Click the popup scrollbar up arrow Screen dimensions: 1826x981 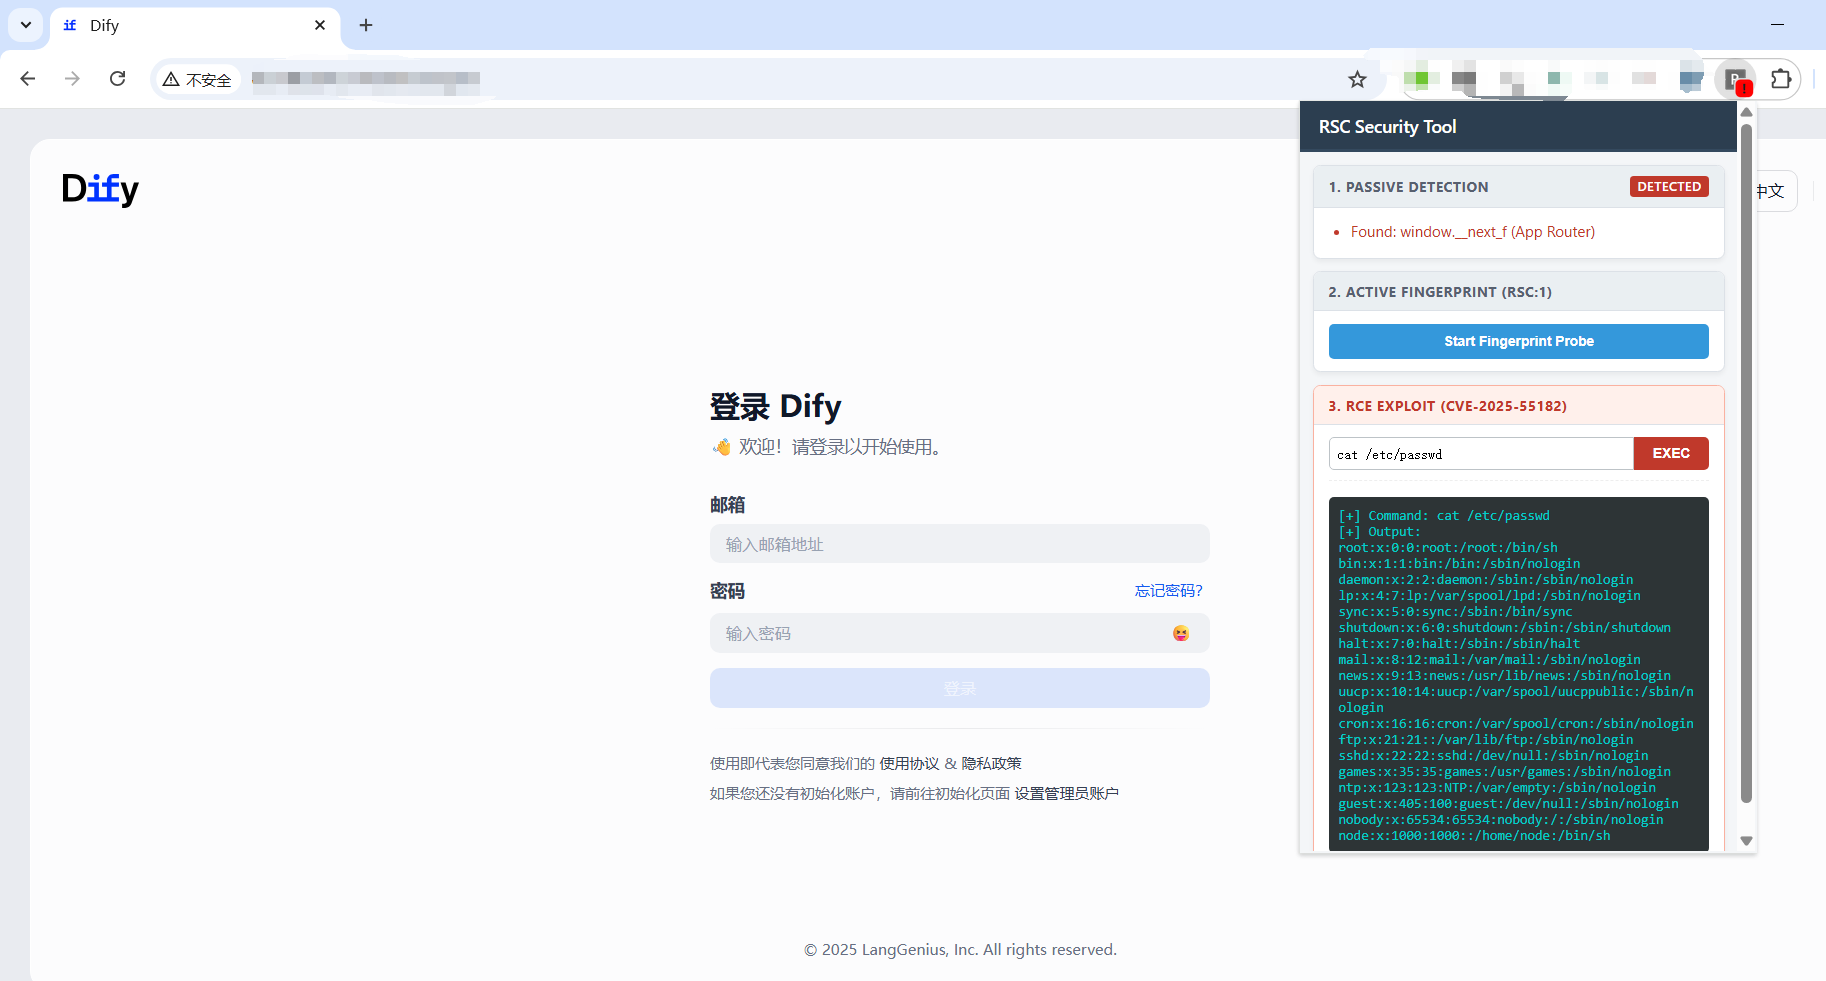point(1746,112)
